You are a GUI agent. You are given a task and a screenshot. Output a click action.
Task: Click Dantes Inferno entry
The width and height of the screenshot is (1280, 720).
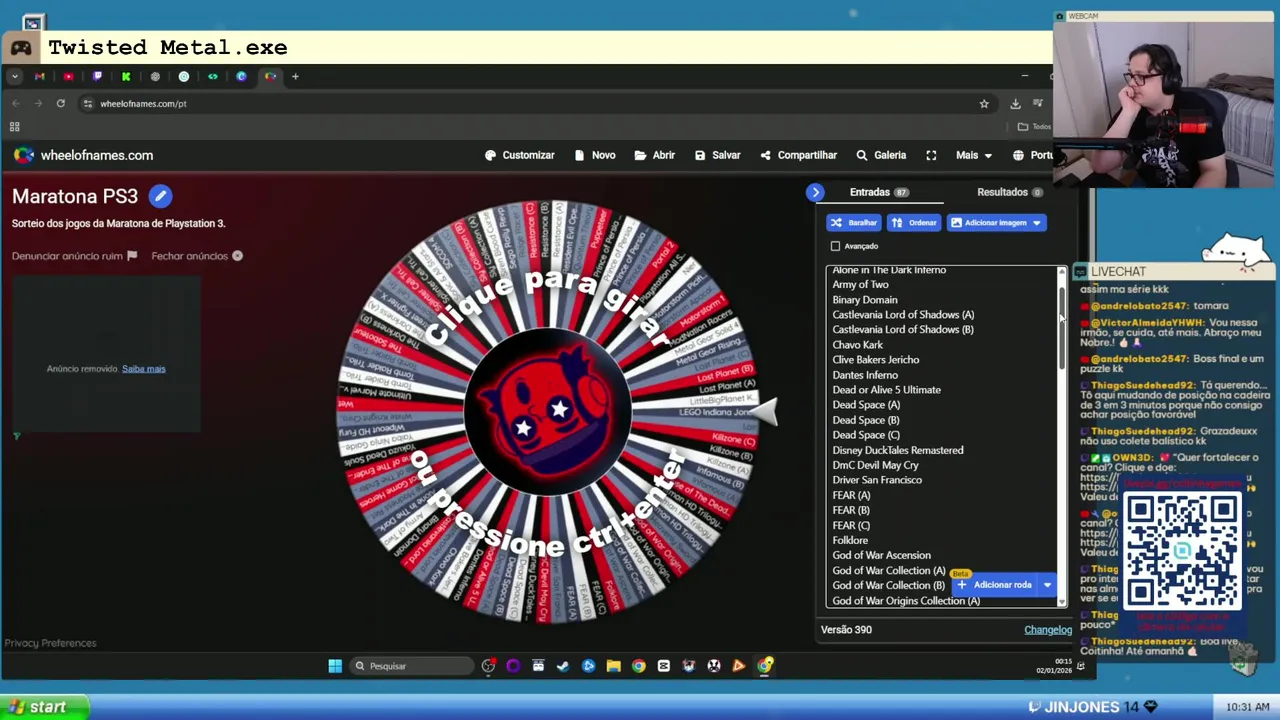point(865,375)
